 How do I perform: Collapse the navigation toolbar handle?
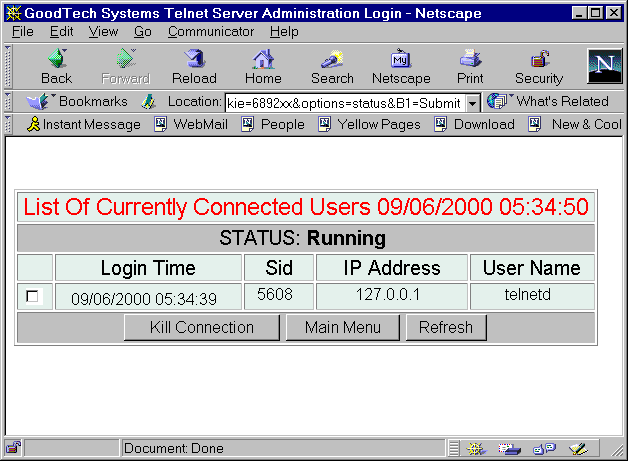click(8, 66)
